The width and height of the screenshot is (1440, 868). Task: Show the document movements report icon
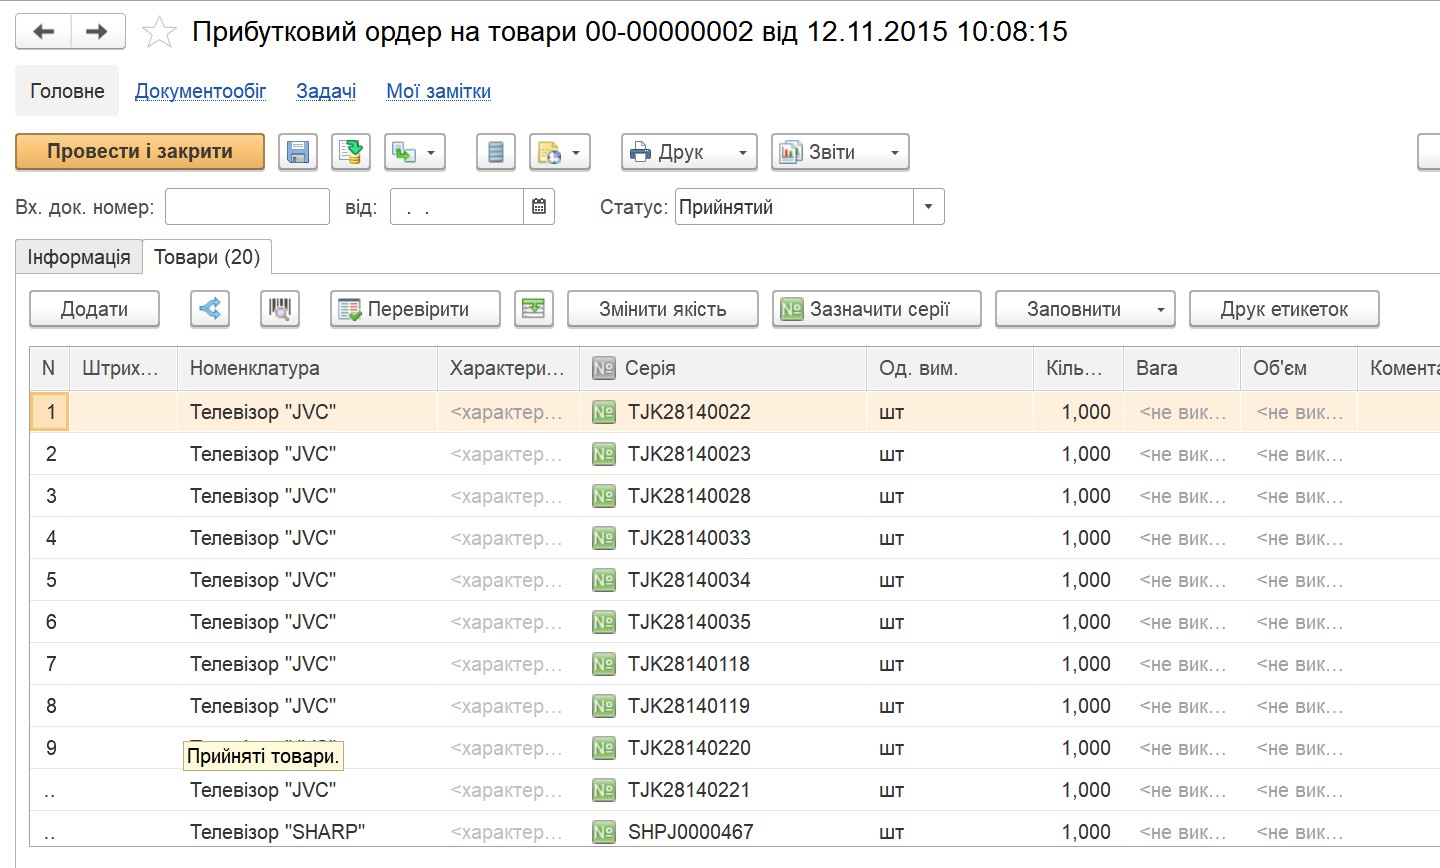click(x=495, y=152)
